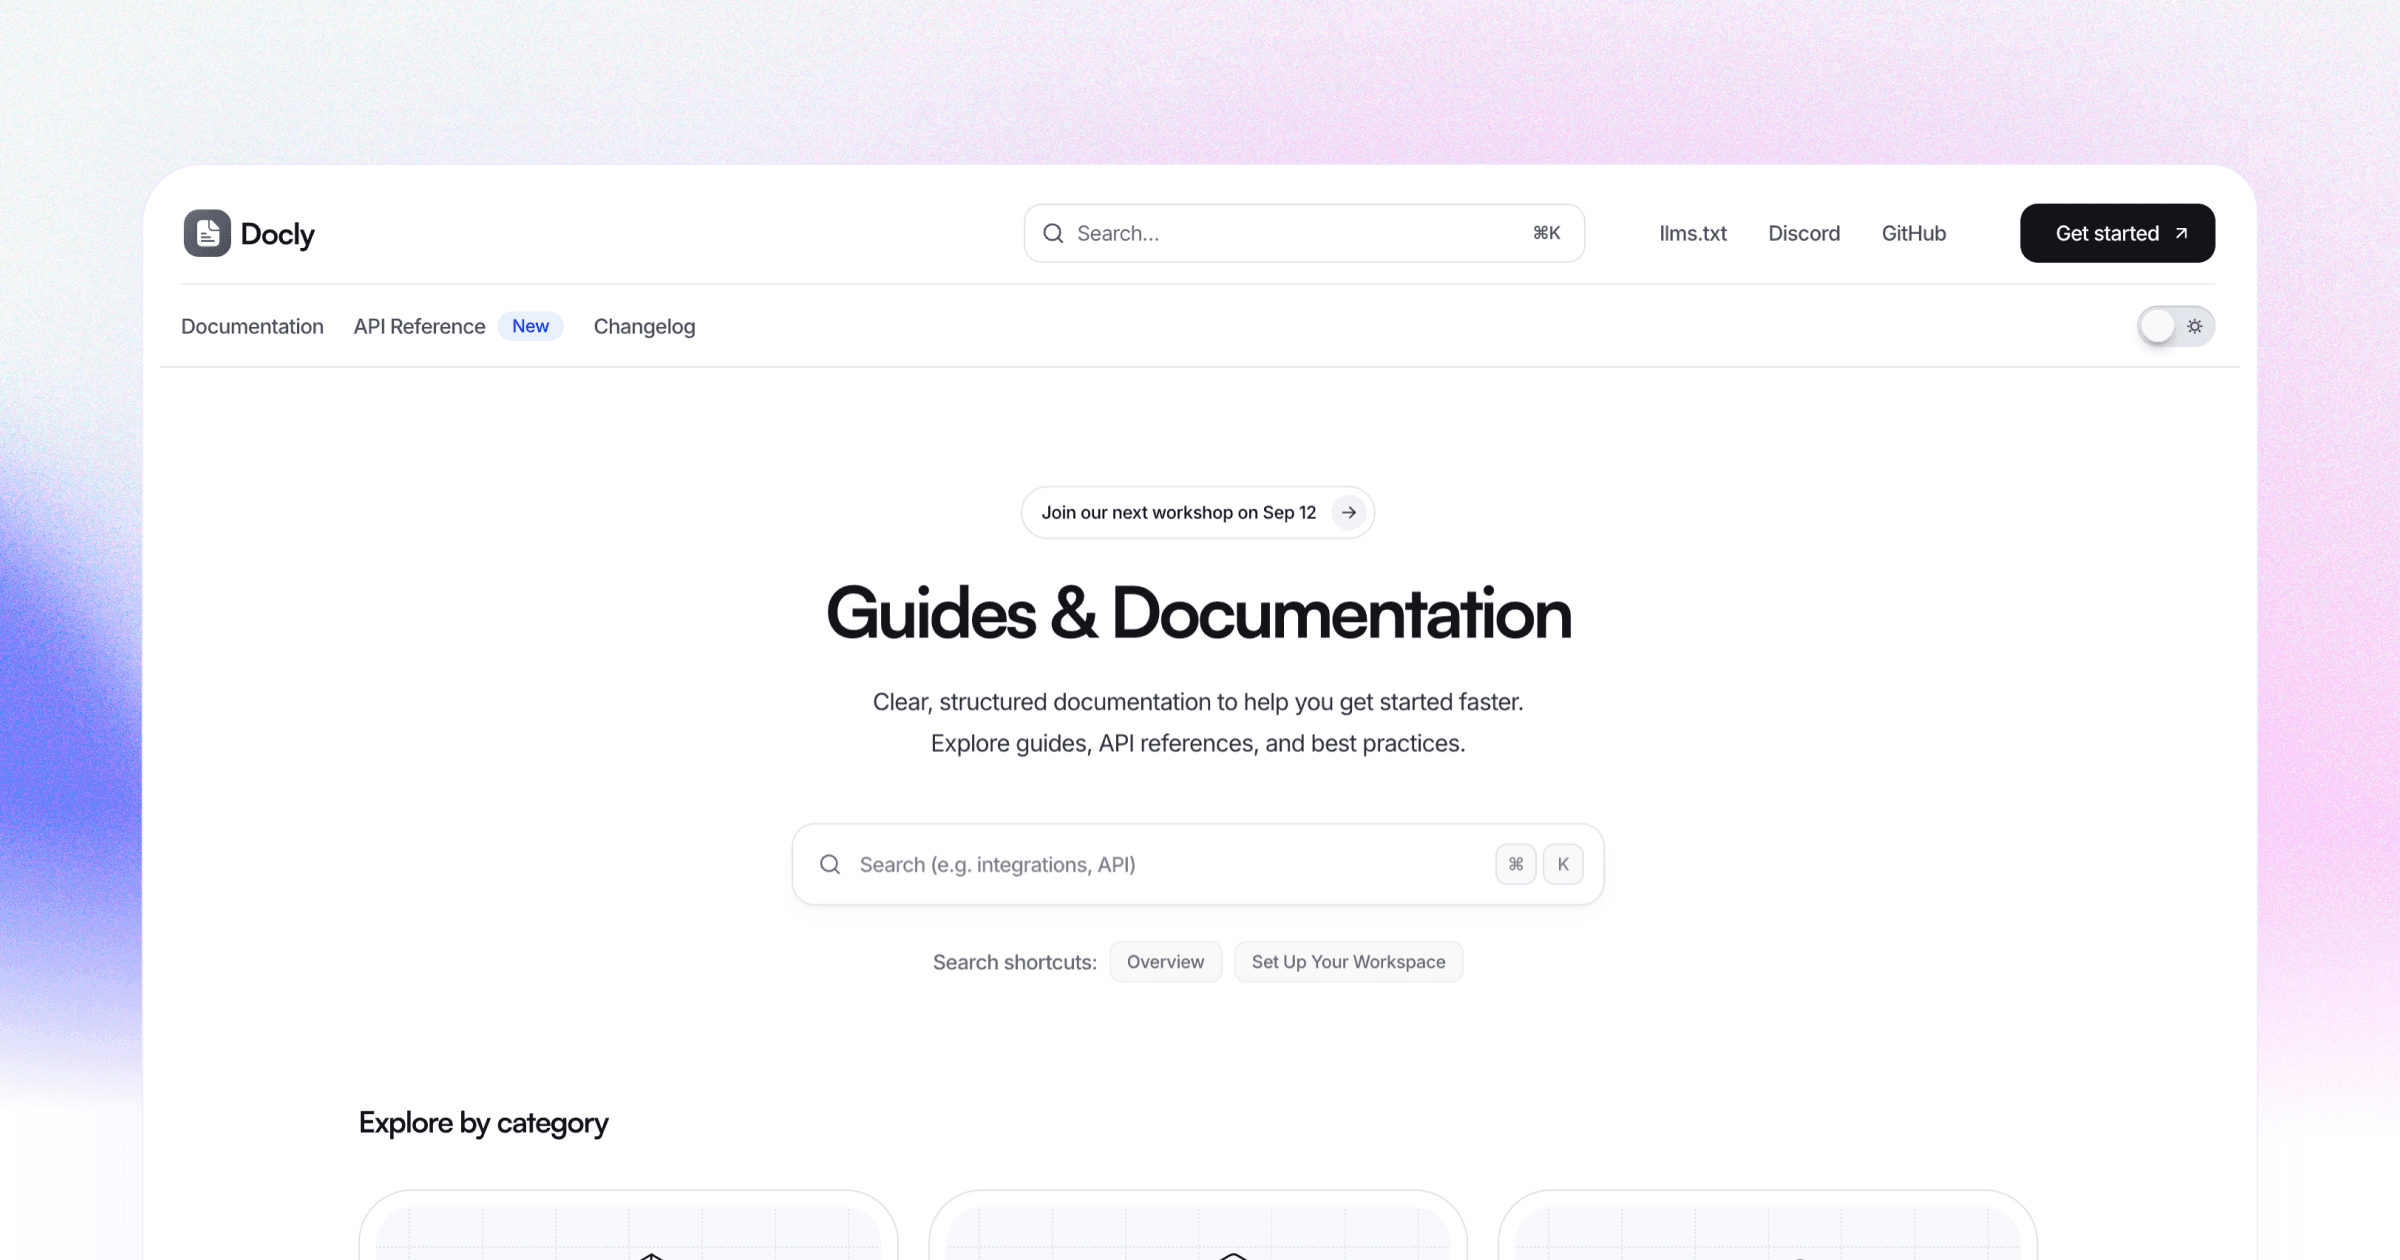Click the magnifier icon in hero search
The width and height of the screenshot is (2400, 1260).
tap(830, 864)
